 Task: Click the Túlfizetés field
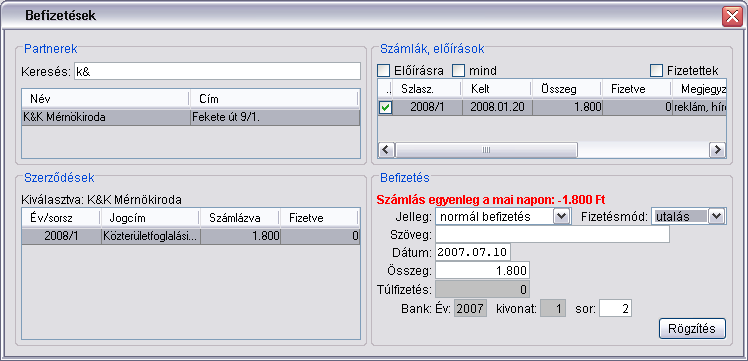[x=482, y=289]
